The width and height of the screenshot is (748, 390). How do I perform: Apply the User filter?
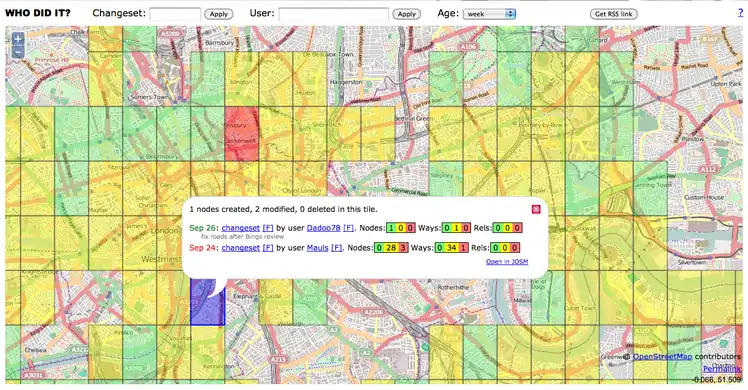click(x=407, y=14)
